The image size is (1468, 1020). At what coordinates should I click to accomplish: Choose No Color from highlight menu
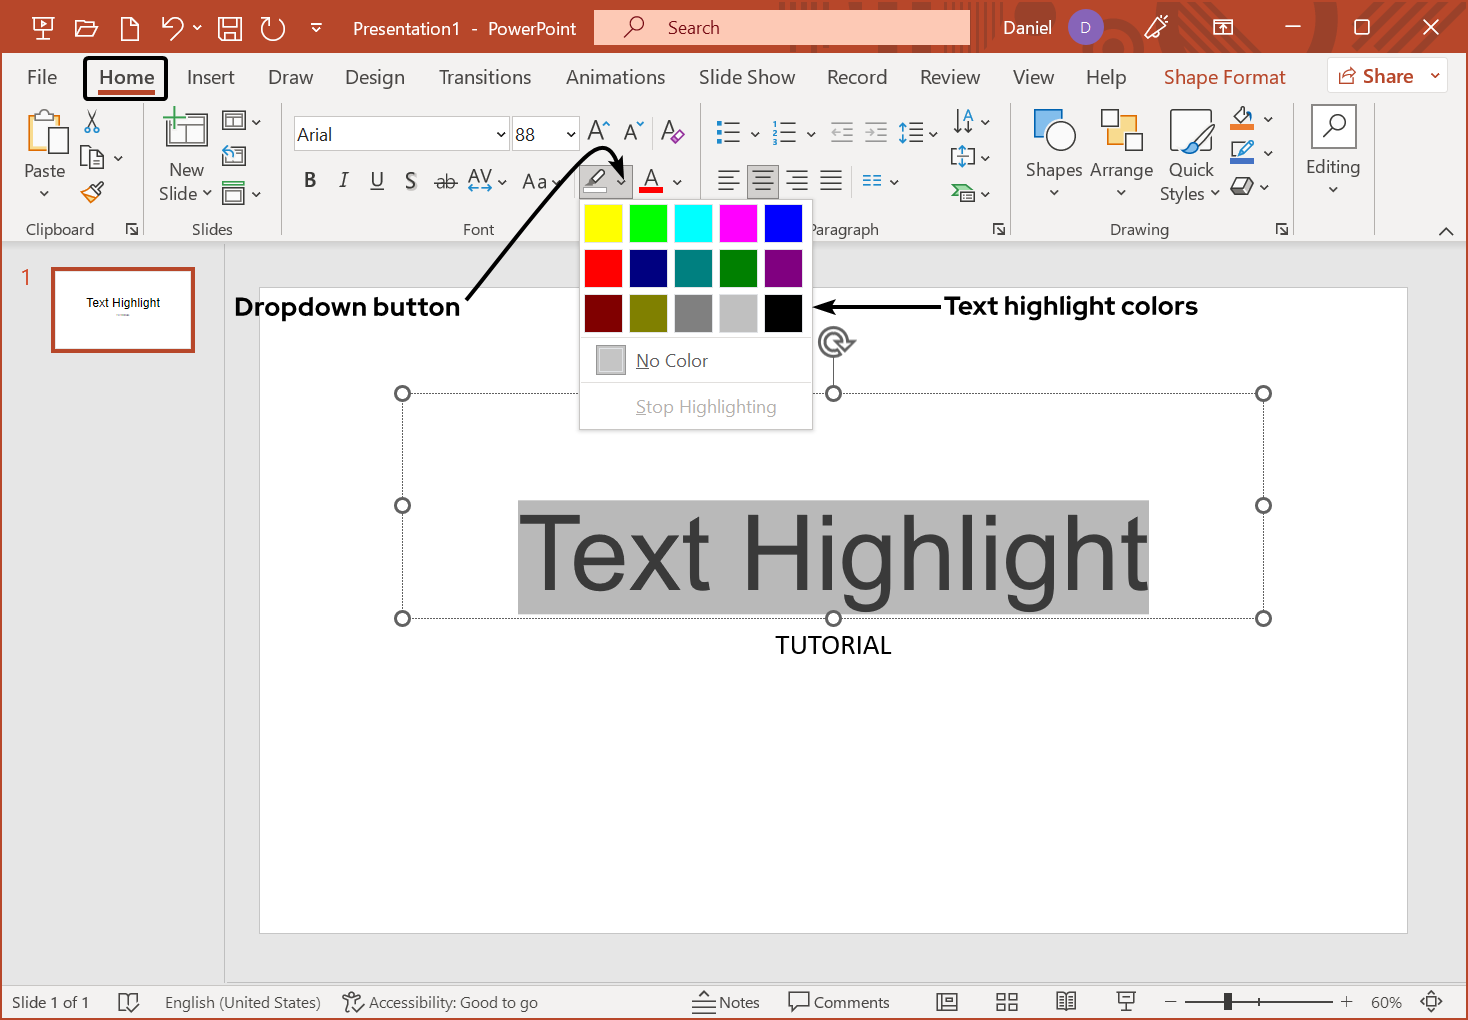[x=671, y=360]
